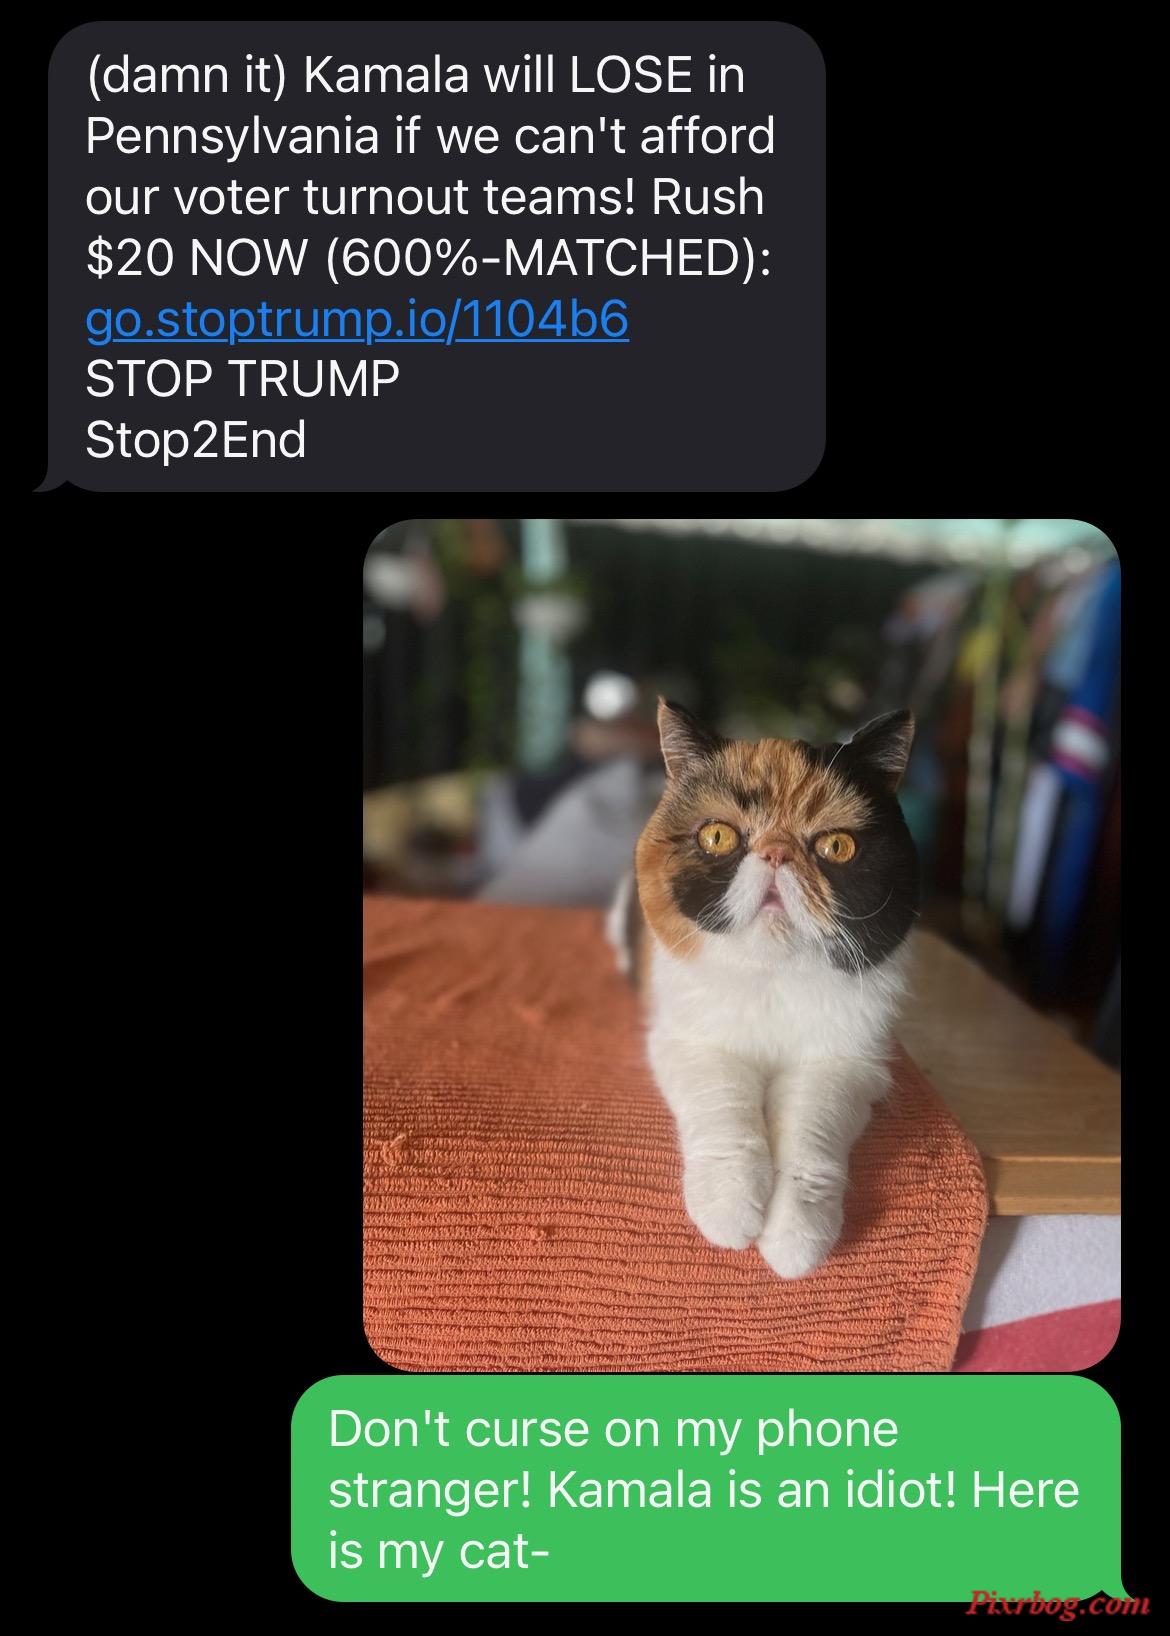Click the "(600%-MATCHED):" text
Viewport: 1170px width, 1636px height.
(549, 258)
